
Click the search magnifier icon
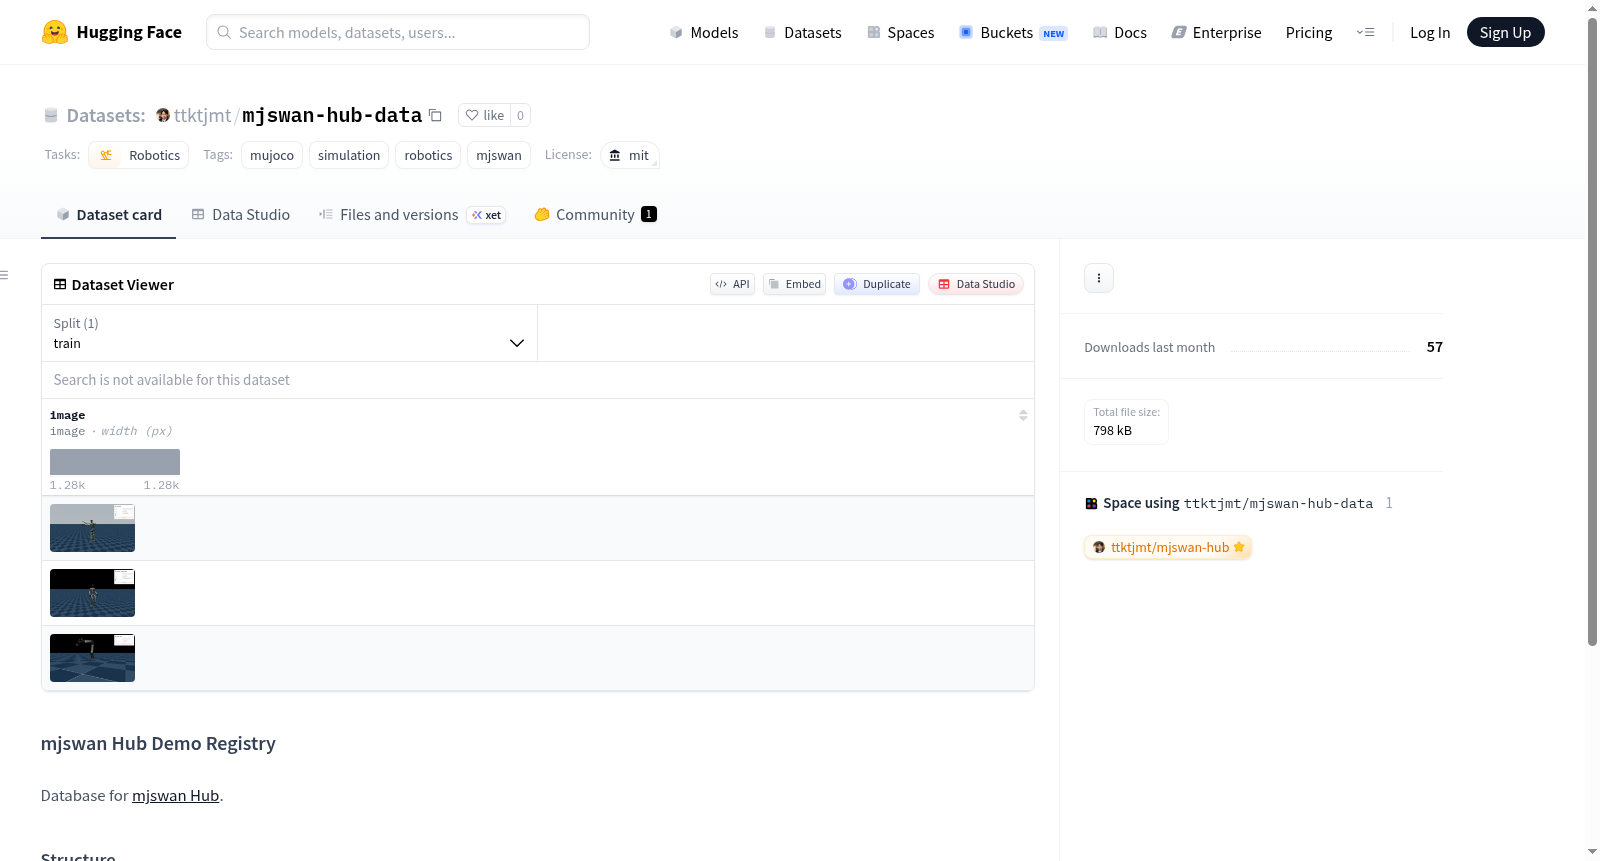pyautogui.click(x=224, y=32)
